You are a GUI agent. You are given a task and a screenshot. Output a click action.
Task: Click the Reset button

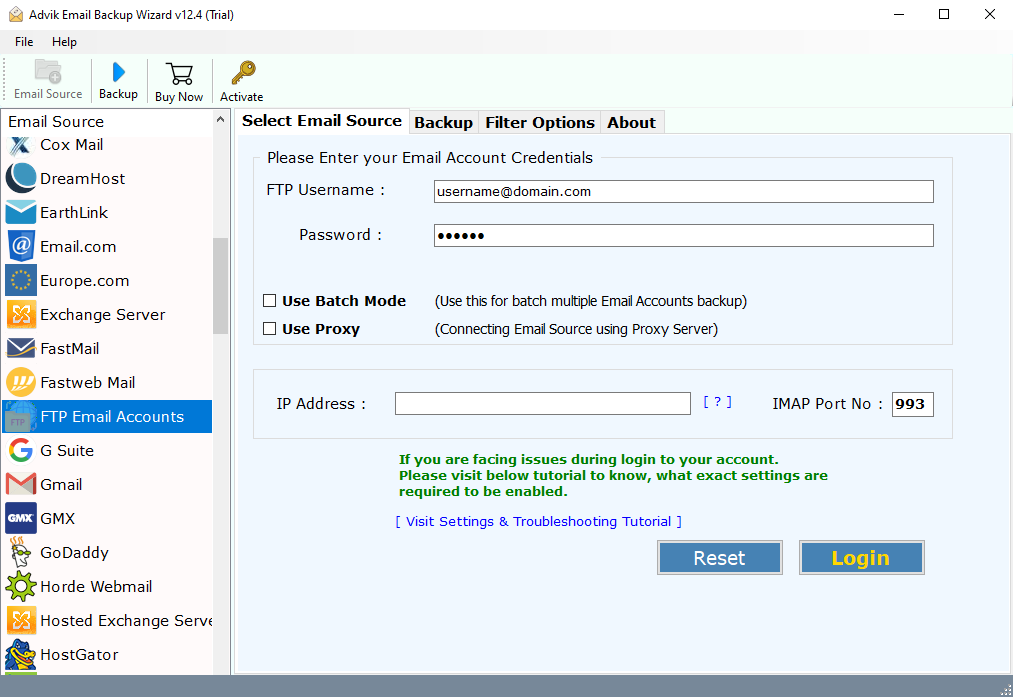pos(719,557)
